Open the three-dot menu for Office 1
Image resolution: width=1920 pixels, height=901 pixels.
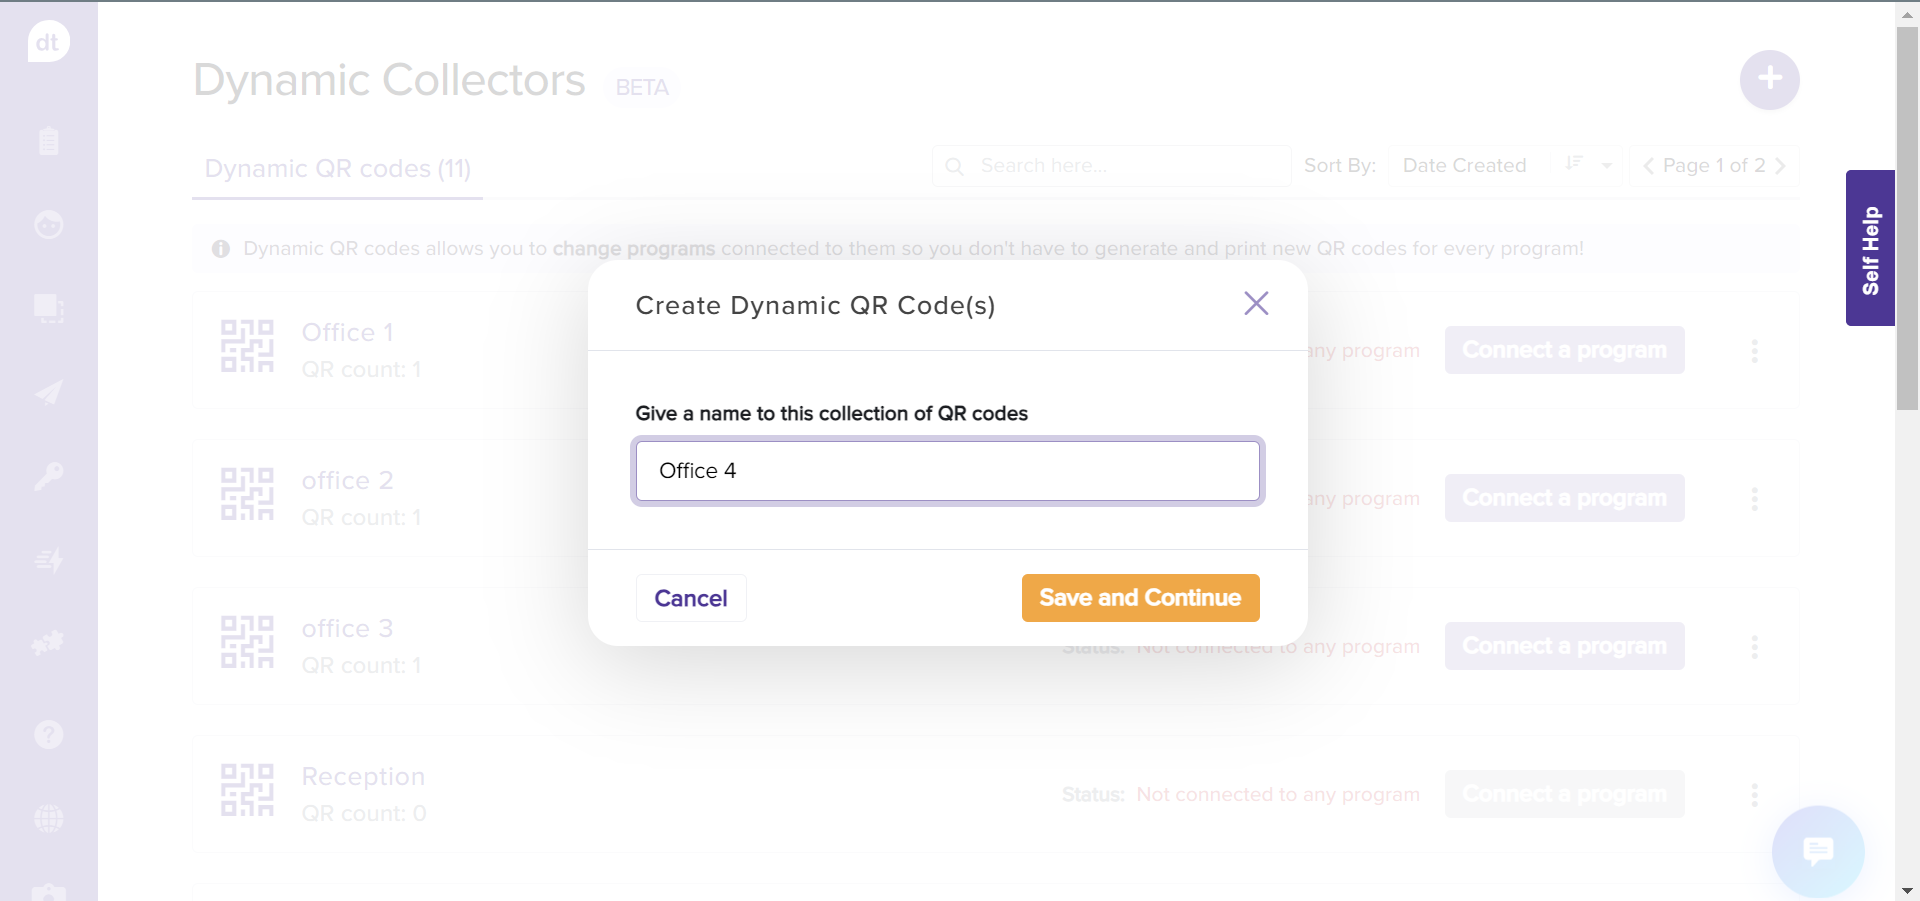point(1754,351)
